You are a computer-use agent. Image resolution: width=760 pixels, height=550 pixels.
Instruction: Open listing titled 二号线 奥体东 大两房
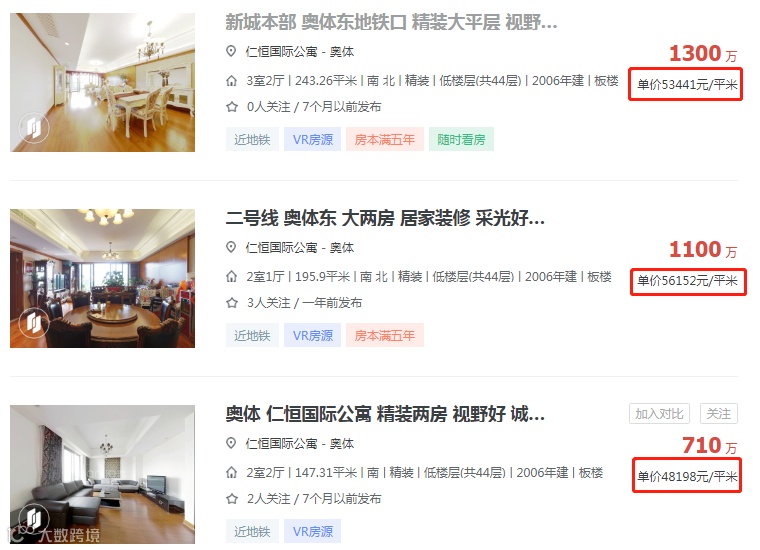coord(385,218)
